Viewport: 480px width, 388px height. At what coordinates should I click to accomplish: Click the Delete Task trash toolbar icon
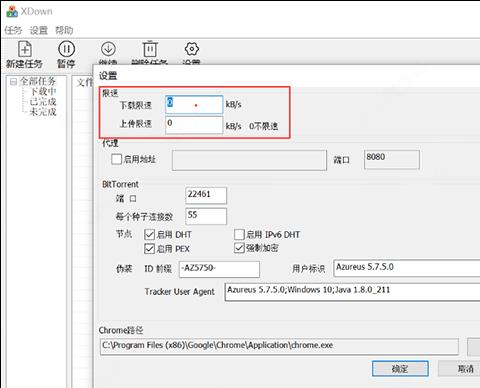tap(150, 49)
